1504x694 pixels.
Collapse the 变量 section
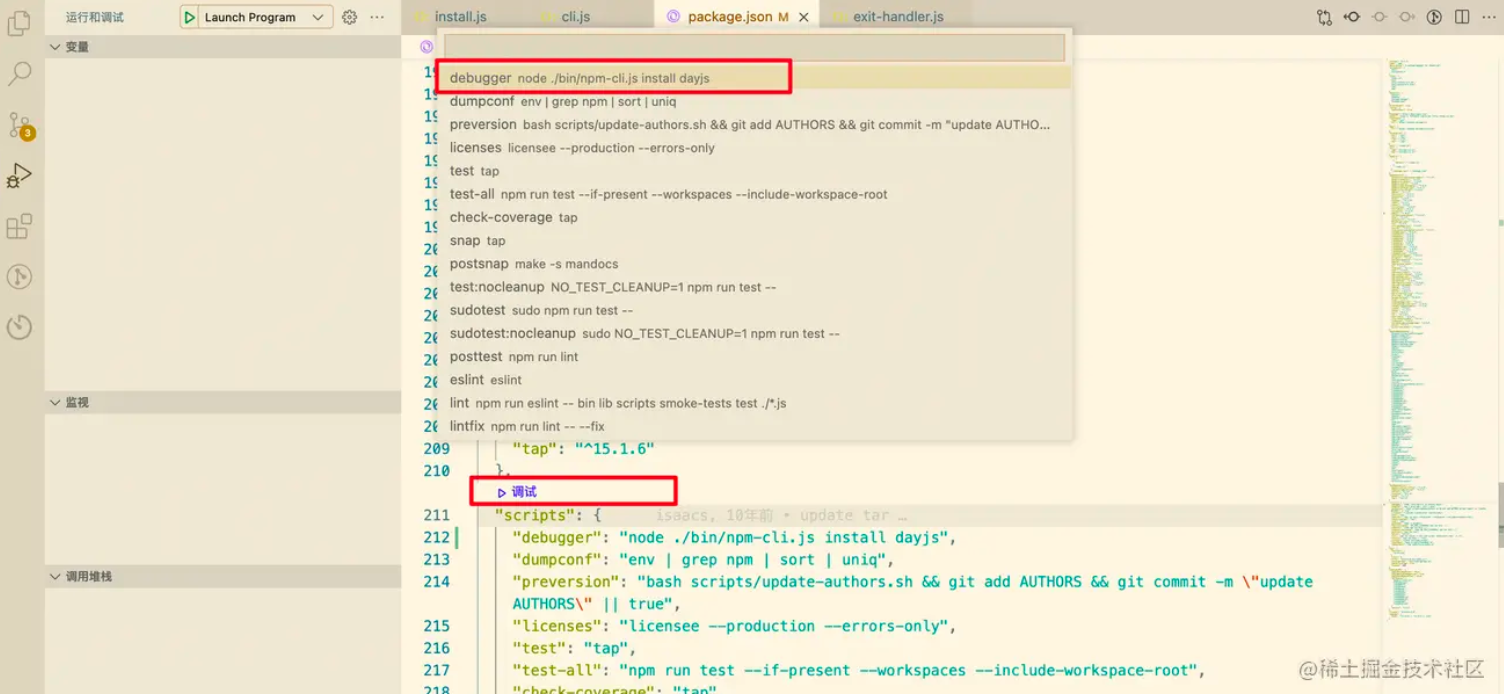click(223, 47)
